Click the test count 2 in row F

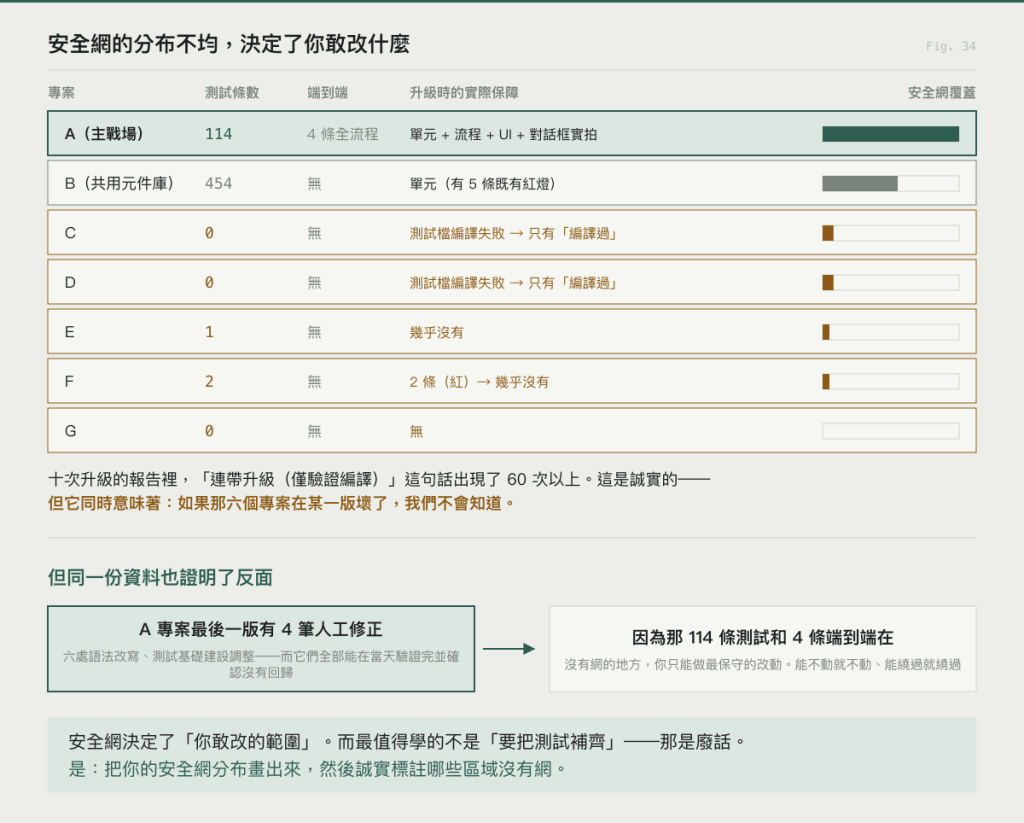pos(209,381)
